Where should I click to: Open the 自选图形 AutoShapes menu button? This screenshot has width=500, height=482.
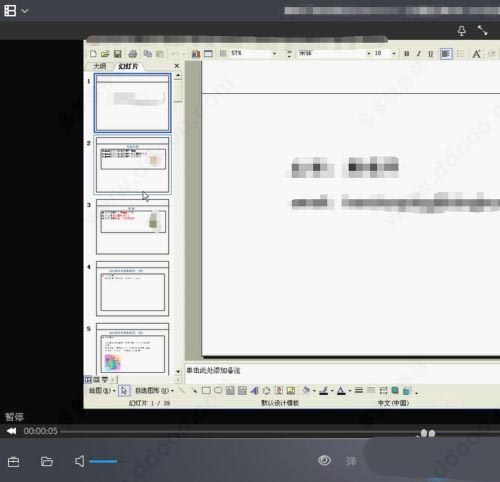pos(154,390)
